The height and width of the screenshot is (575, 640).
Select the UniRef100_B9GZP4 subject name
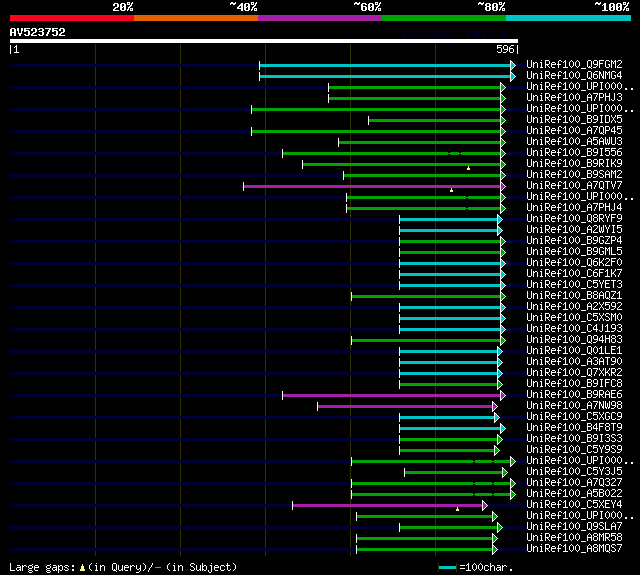pos(574,241)
